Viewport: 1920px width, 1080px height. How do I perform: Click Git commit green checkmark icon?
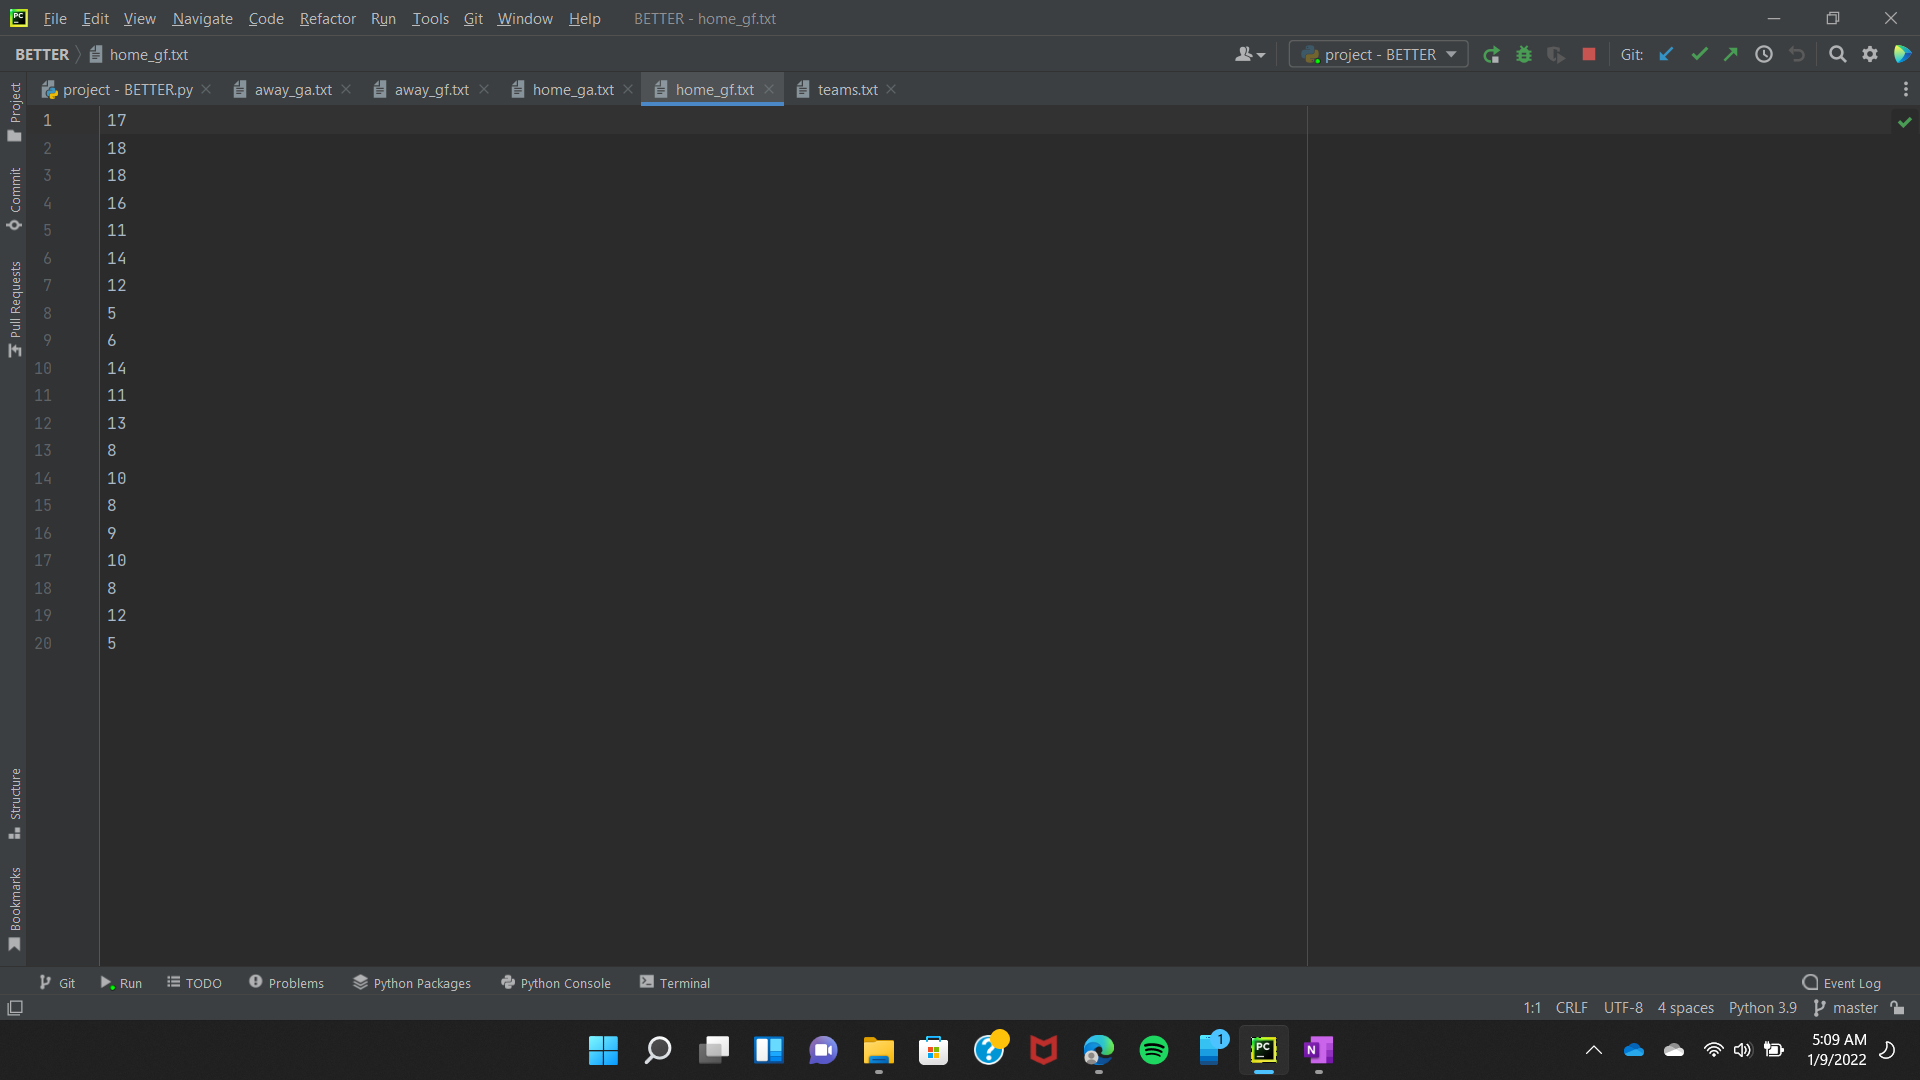tap(1699, 55)
